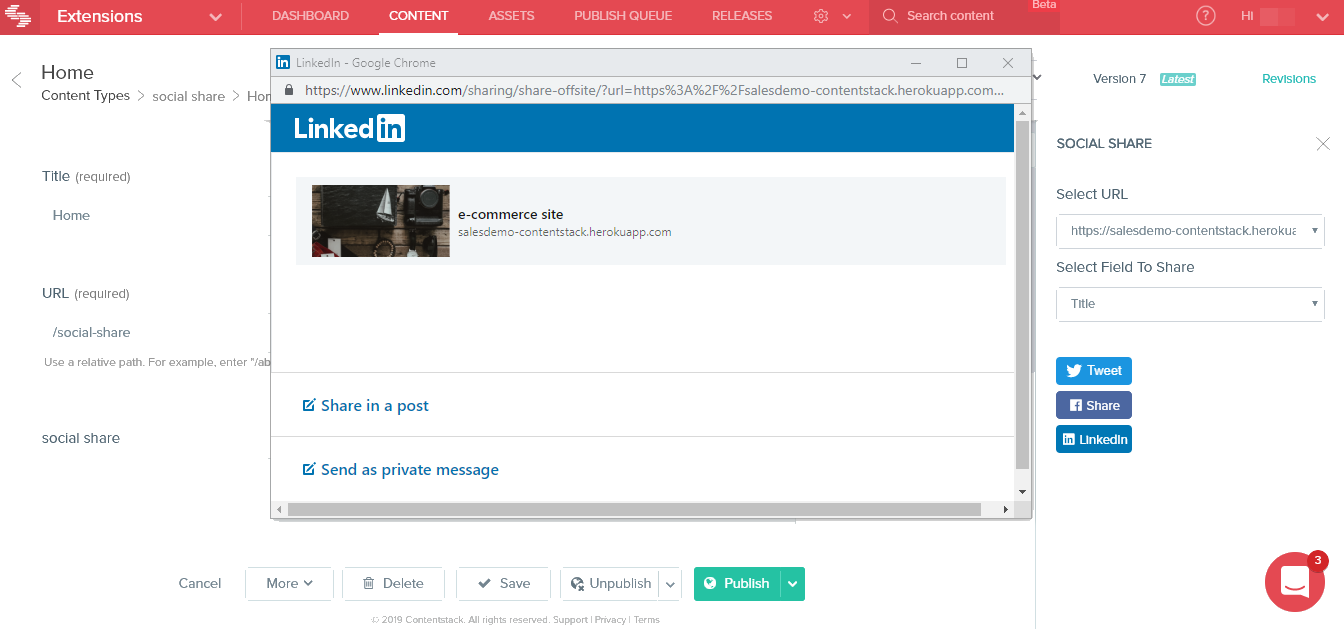Click the popup horizontal scrollbar

coord(635,510)
